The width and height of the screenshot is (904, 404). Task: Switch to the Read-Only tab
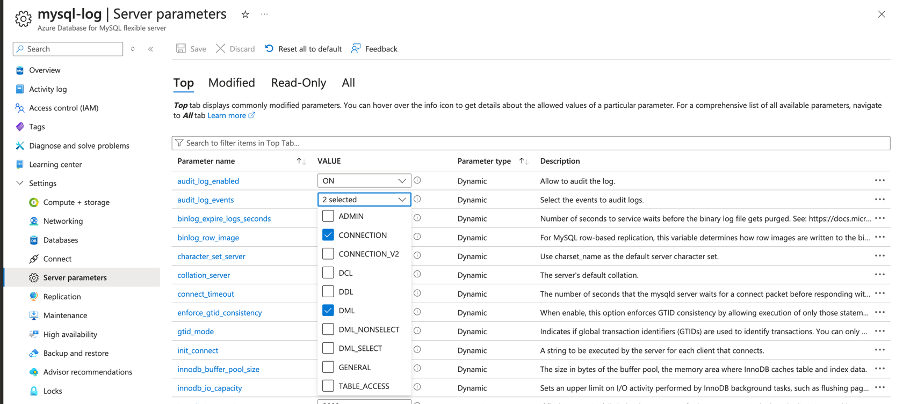(x=298, y=83)
